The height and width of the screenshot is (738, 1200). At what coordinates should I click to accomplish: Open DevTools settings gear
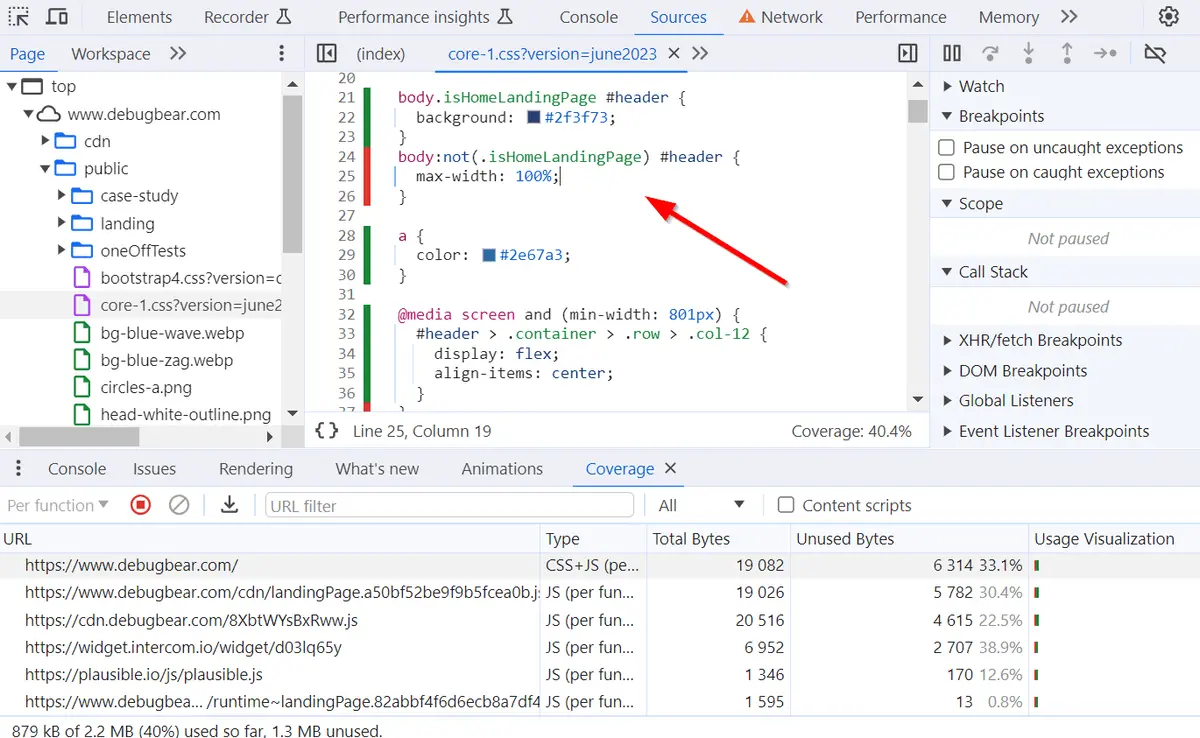(x=1168, y=17)
